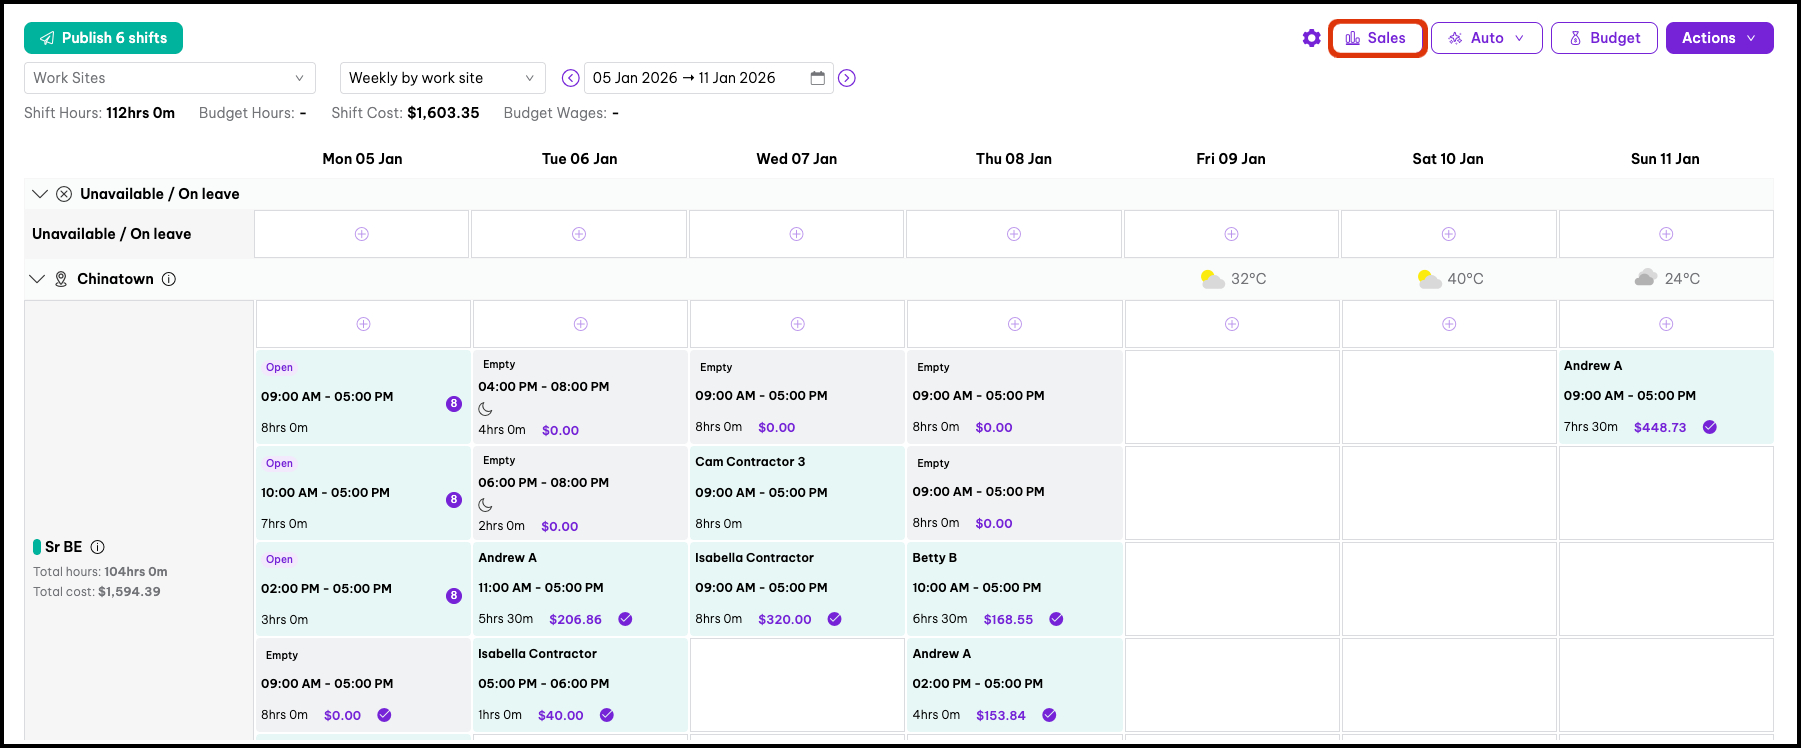Click the Publish 6 shifts button

tap(103, 38)
